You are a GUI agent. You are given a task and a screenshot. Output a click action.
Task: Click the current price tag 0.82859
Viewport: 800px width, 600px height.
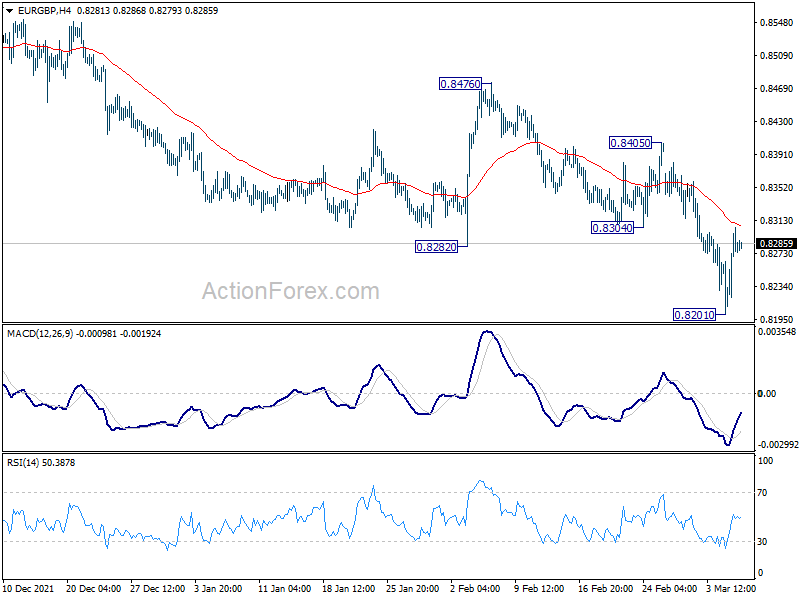(x=776, y=244)
